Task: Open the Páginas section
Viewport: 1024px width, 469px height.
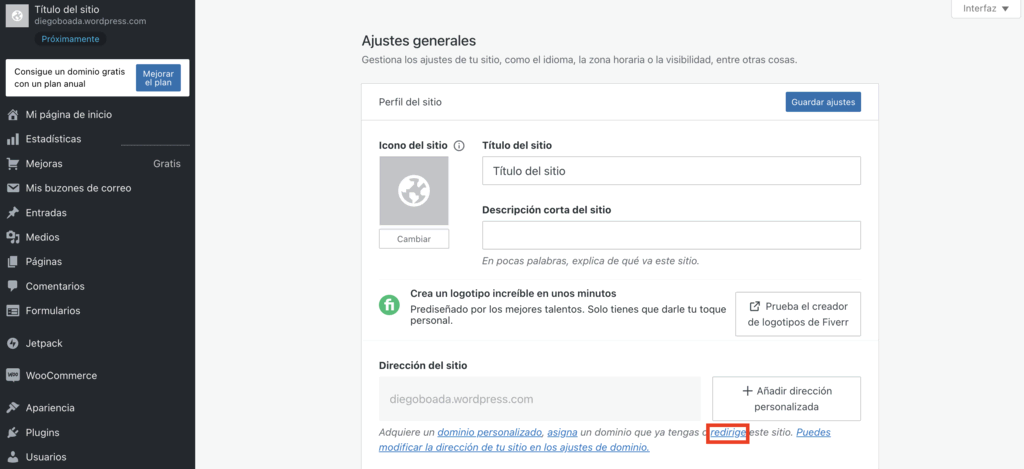Action: click(x=44, y=262)
